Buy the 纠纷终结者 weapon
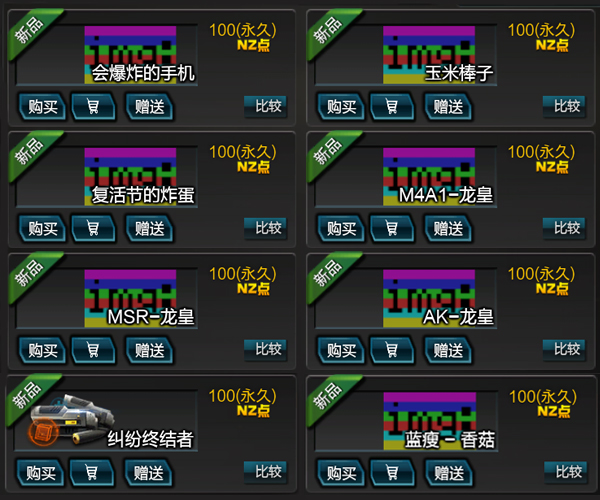The width and height of the screenshot is (600, 500). tap(41, 472)
